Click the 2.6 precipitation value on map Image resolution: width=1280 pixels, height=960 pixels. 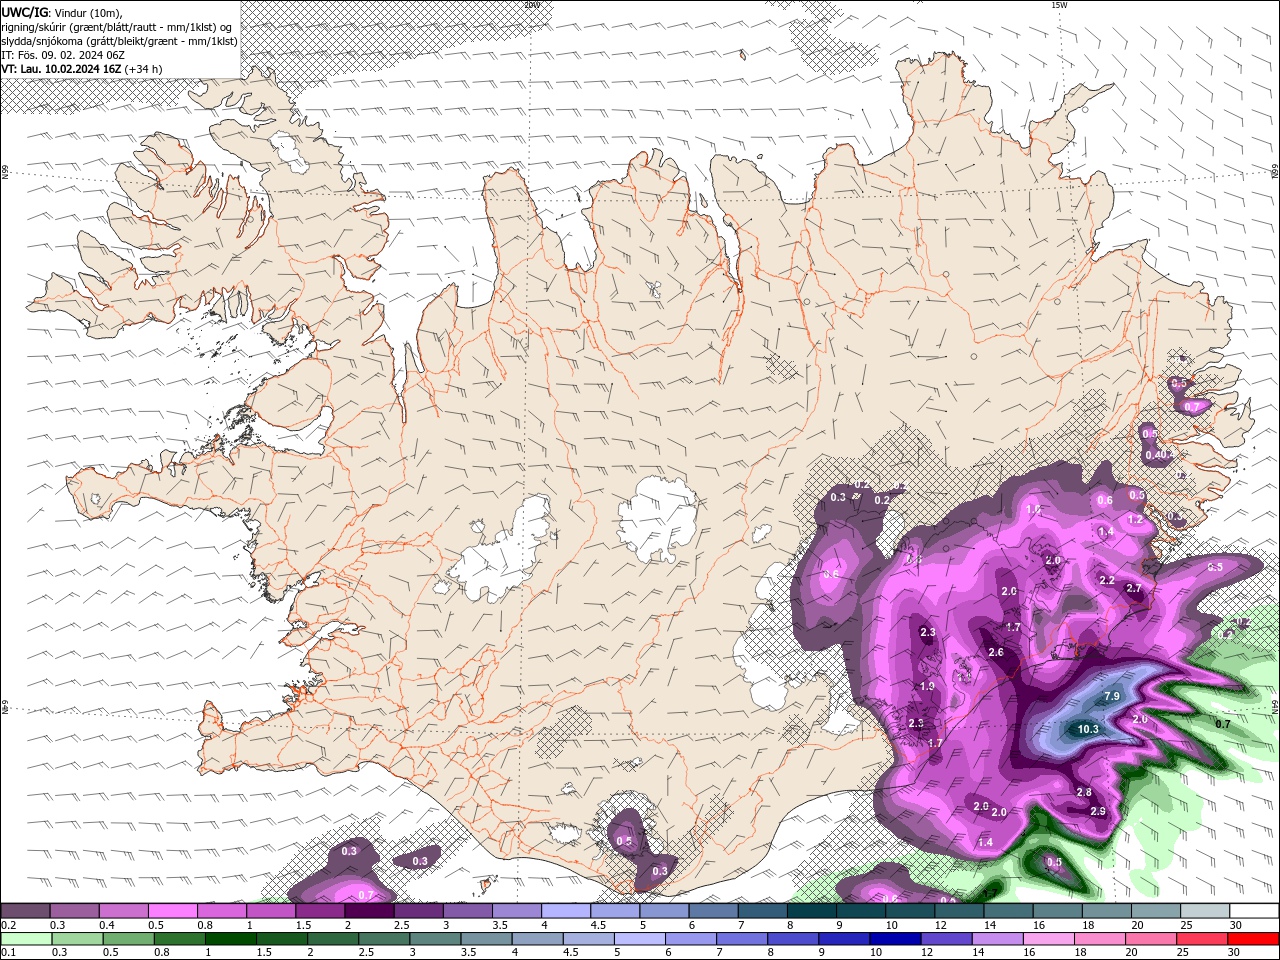tap(995, 652)
